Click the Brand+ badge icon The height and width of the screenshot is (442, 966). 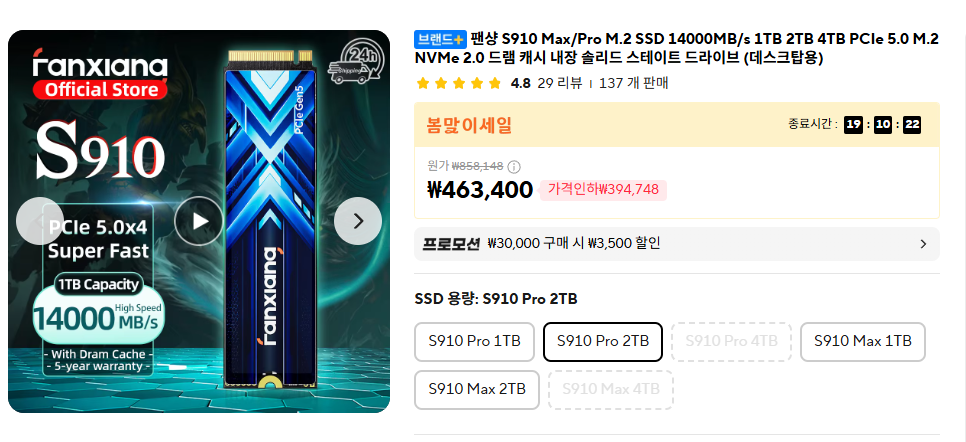(440, 39)
